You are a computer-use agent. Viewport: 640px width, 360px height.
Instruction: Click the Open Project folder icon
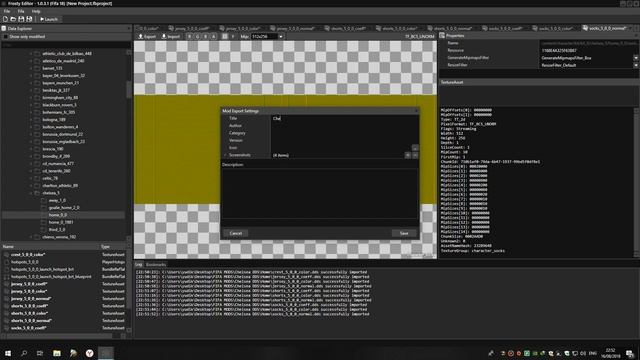coord(13,19)
